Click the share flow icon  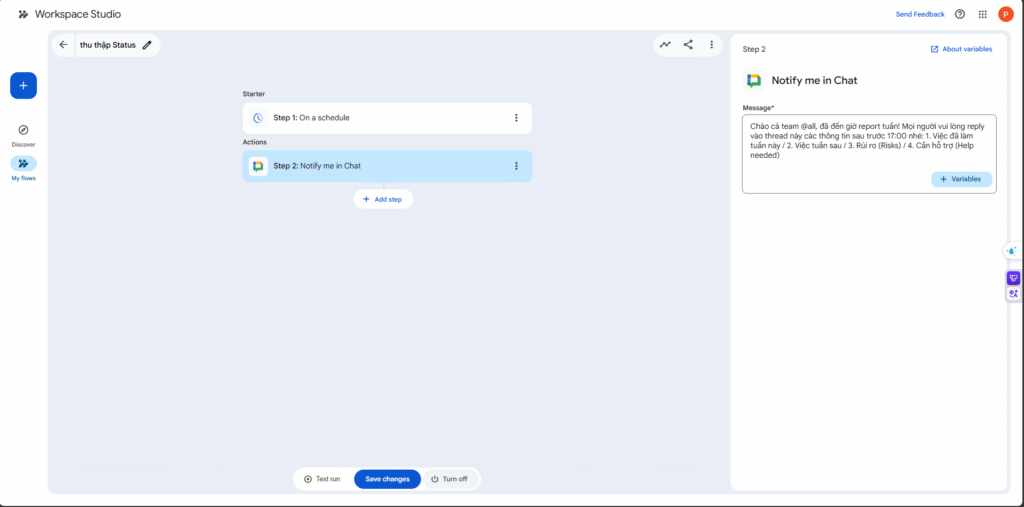(x=688, y=45)
